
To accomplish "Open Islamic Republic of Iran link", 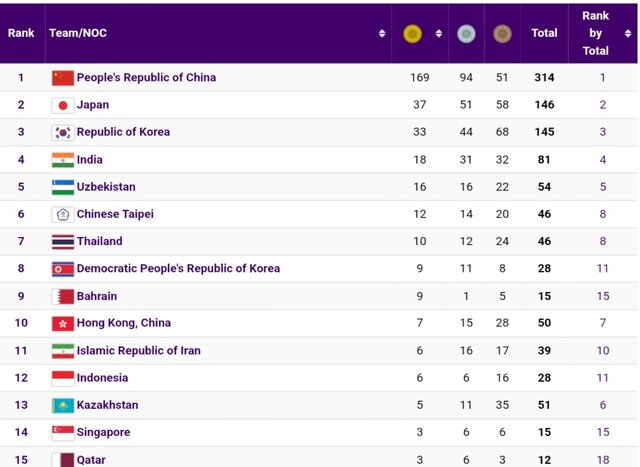I will (x=138, y=351).
